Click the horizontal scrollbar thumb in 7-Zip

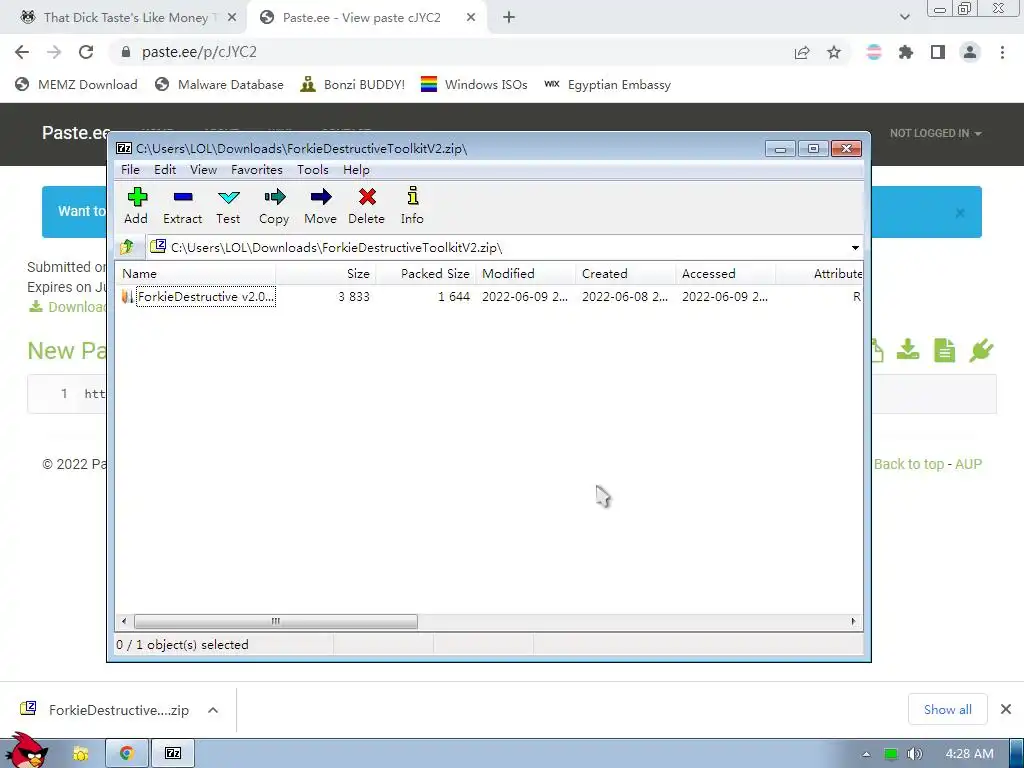[276, 621]
